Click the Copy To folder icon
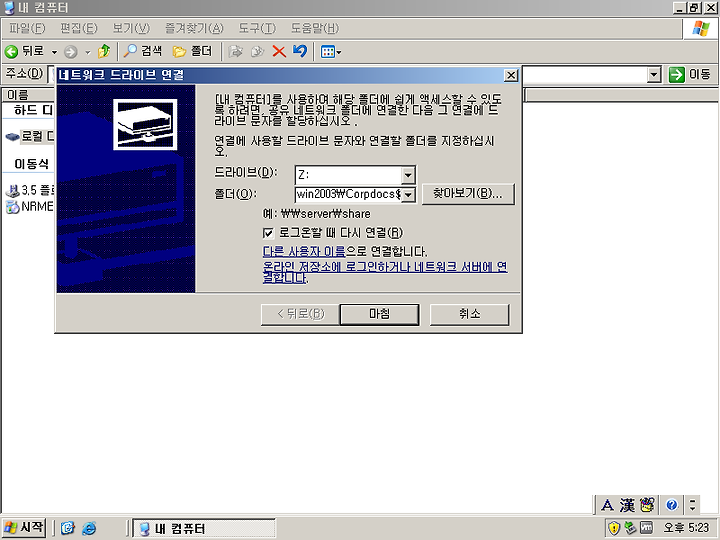Image resolution: width=720 pixels, height=540 pixels. [258, 51]
